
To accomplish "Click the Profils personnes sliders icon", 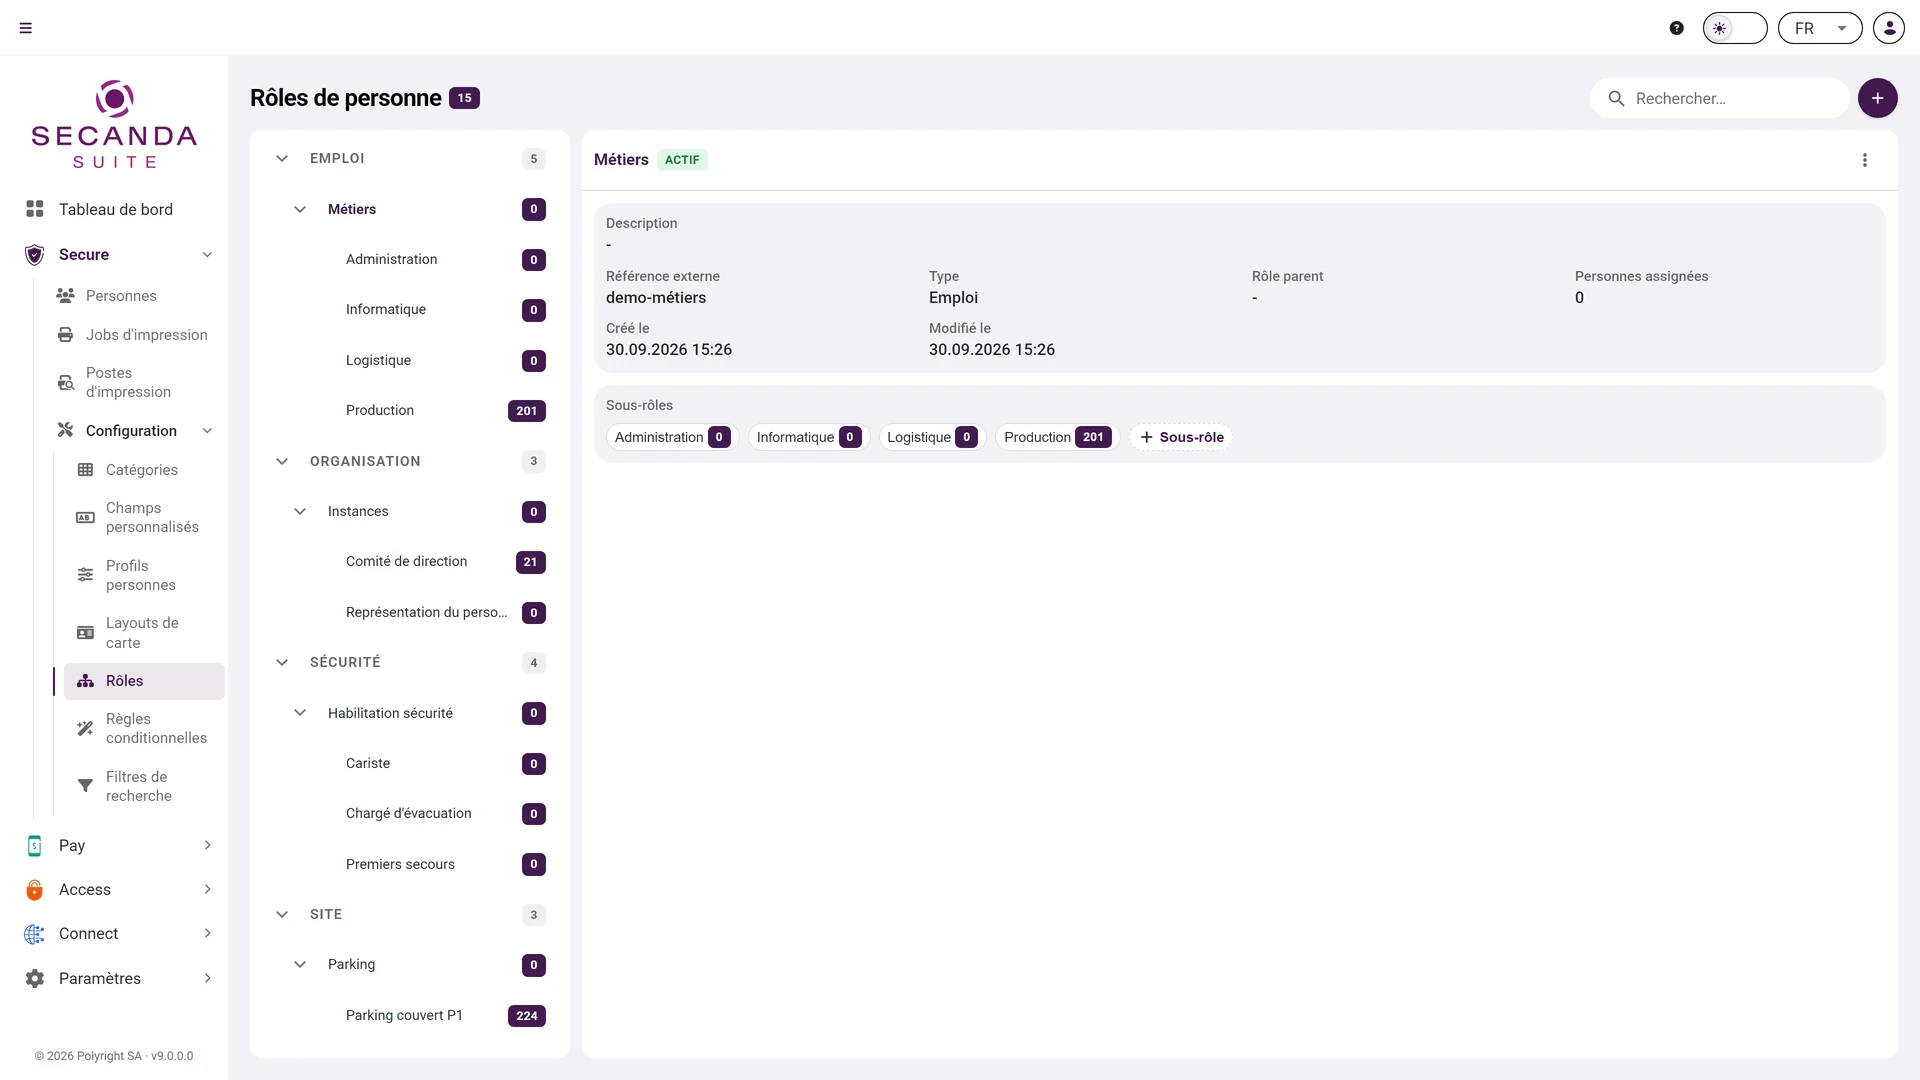I will coord(86,575).
